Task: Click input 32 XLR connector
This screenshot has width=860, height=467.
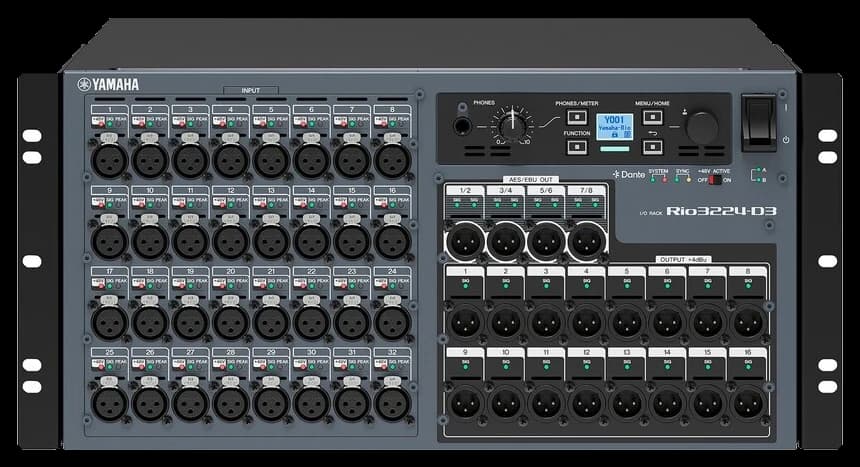Action: pos(393,404)
